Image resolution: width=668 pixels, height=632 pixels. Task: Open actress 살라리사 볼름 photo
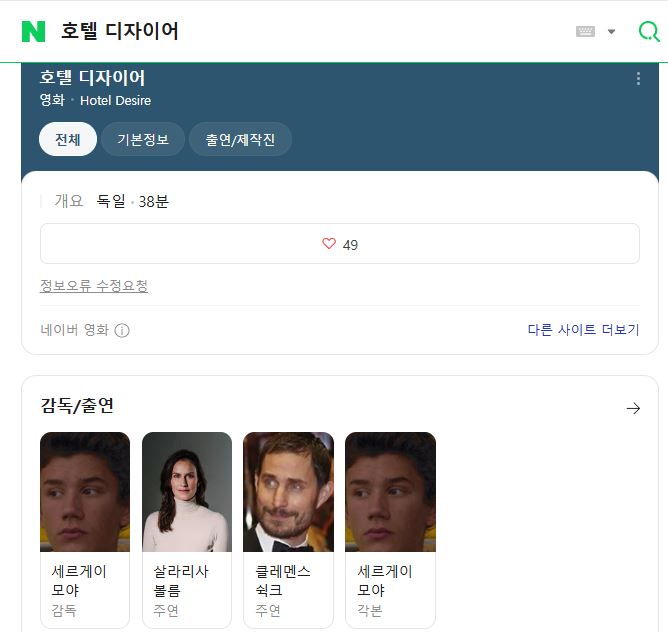pyautogui.click(x=187, y=492)
